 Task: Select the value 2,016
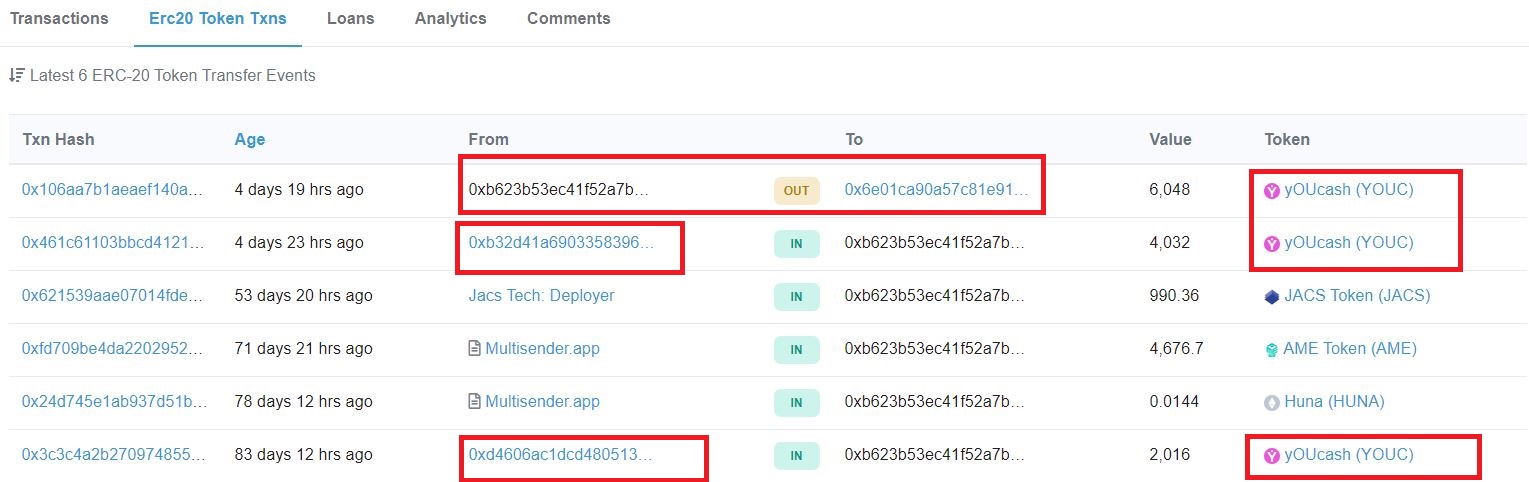click(1169, 454)
